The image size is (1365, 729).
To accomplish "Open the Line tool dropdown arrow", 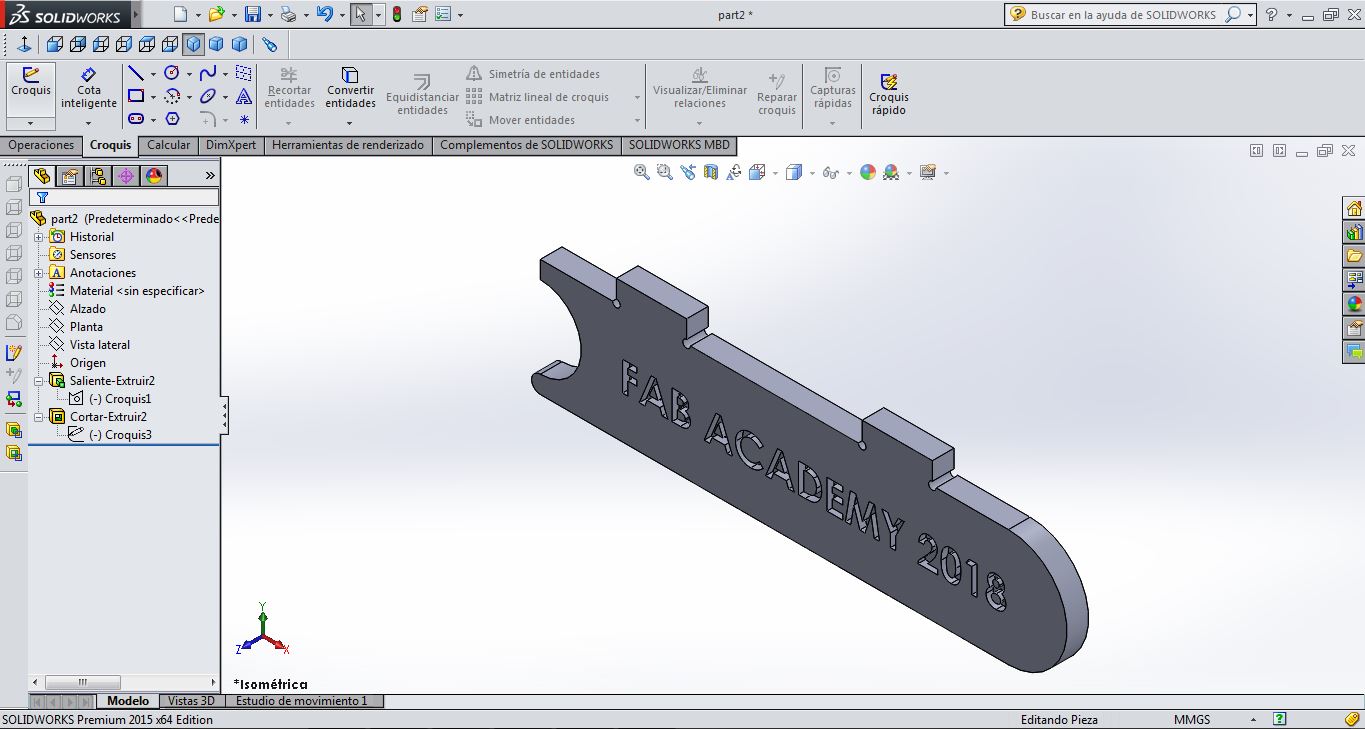I will click(x=153, y=74).
